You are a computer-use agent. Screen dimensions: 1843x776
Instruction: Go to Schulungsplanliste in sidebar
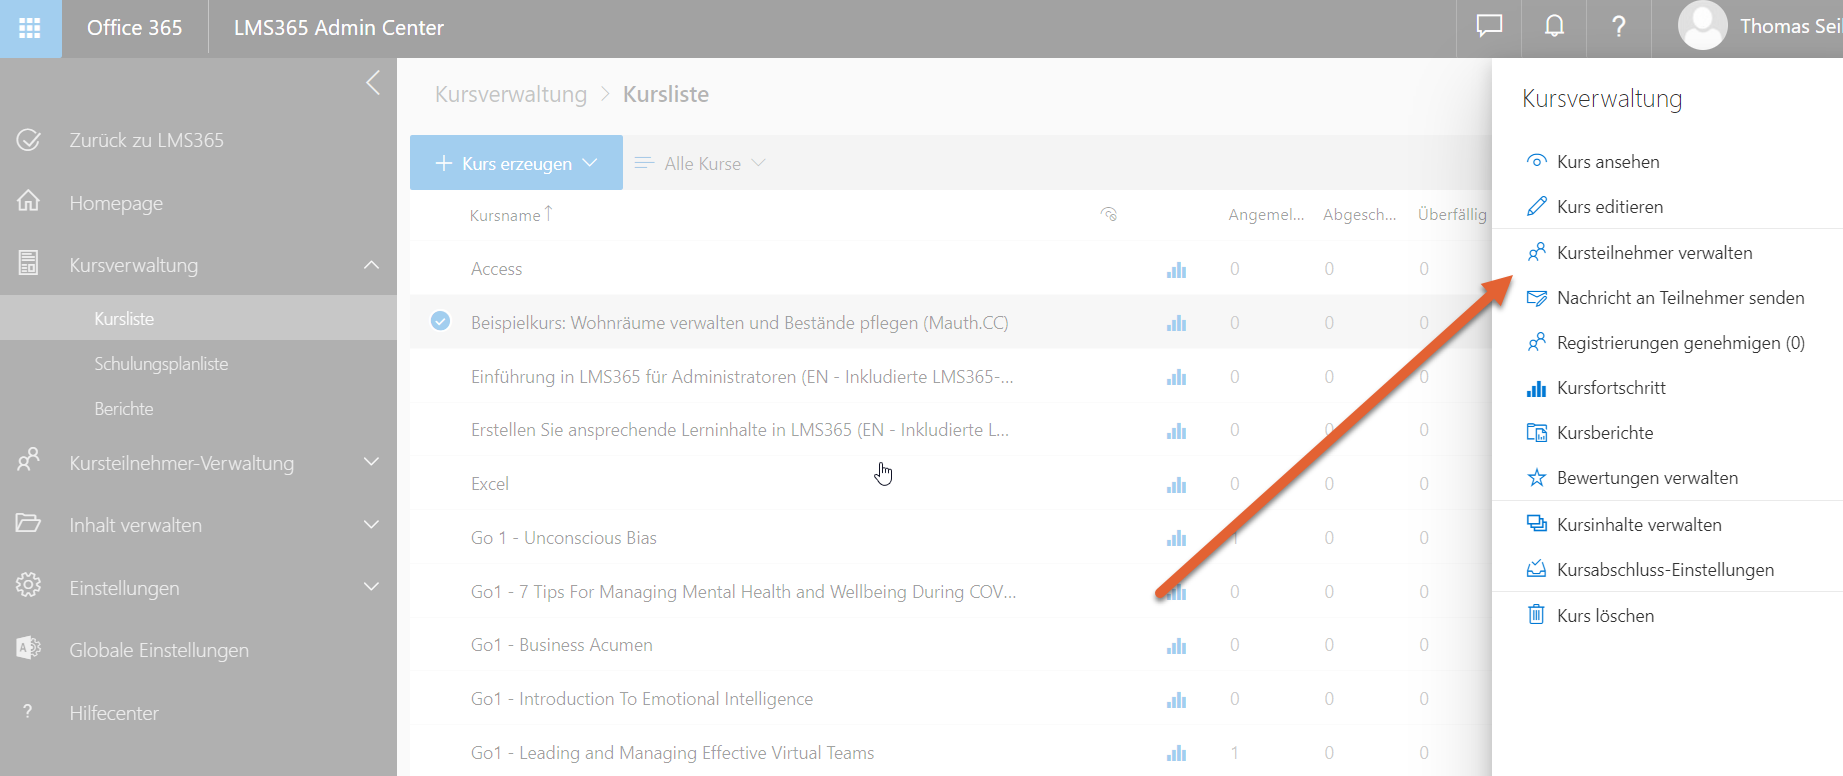(x=161, y=364)
